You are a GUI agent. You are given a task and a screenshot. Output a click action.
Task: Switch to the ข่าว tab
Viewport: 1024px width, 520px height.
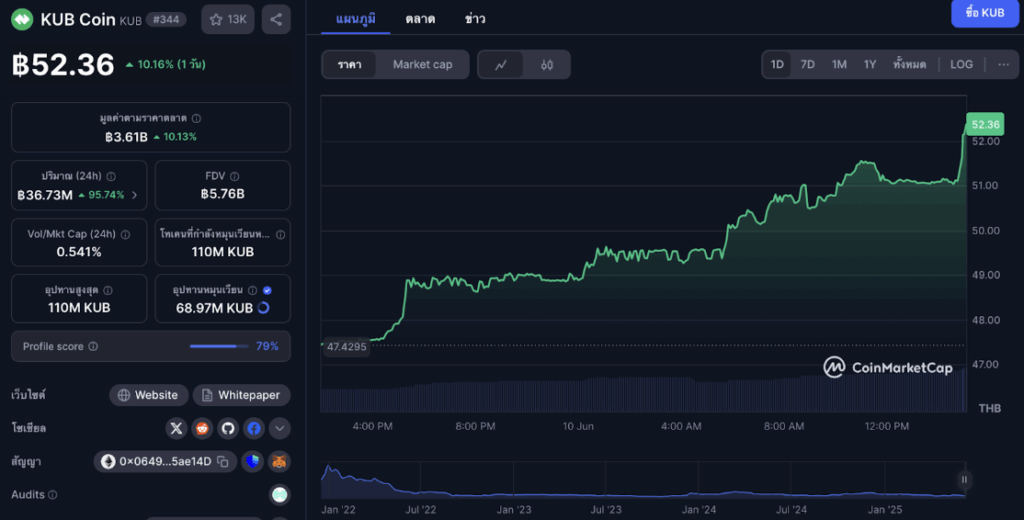pos(476,18)
